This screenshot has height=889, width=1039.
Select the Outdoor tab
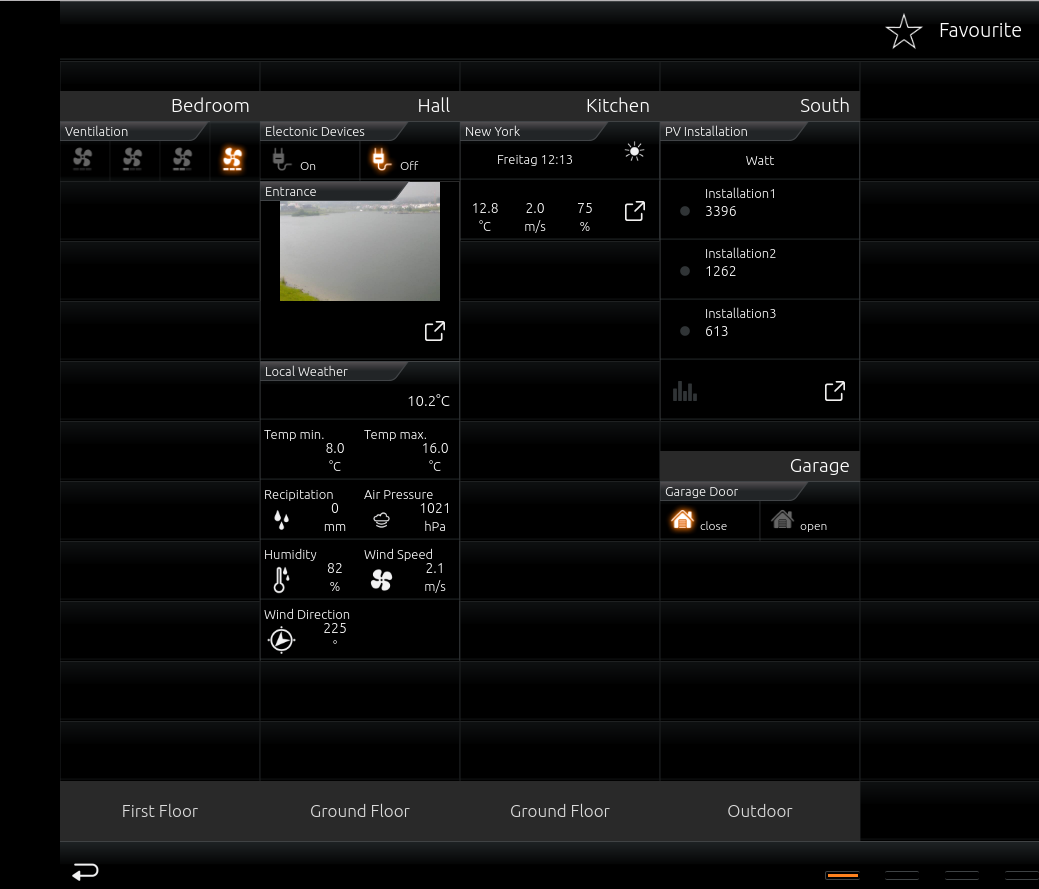click(760, 811)
